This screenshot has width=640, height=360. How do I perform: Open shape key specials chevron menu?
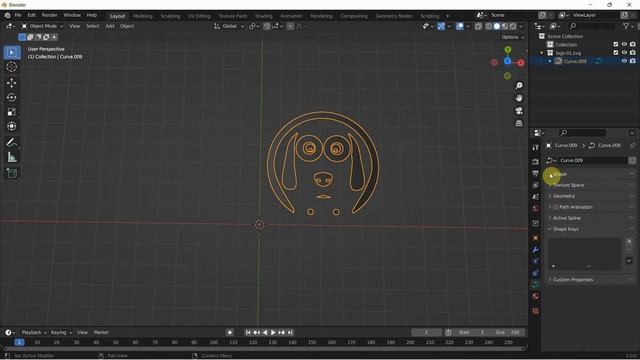point(629,260)
